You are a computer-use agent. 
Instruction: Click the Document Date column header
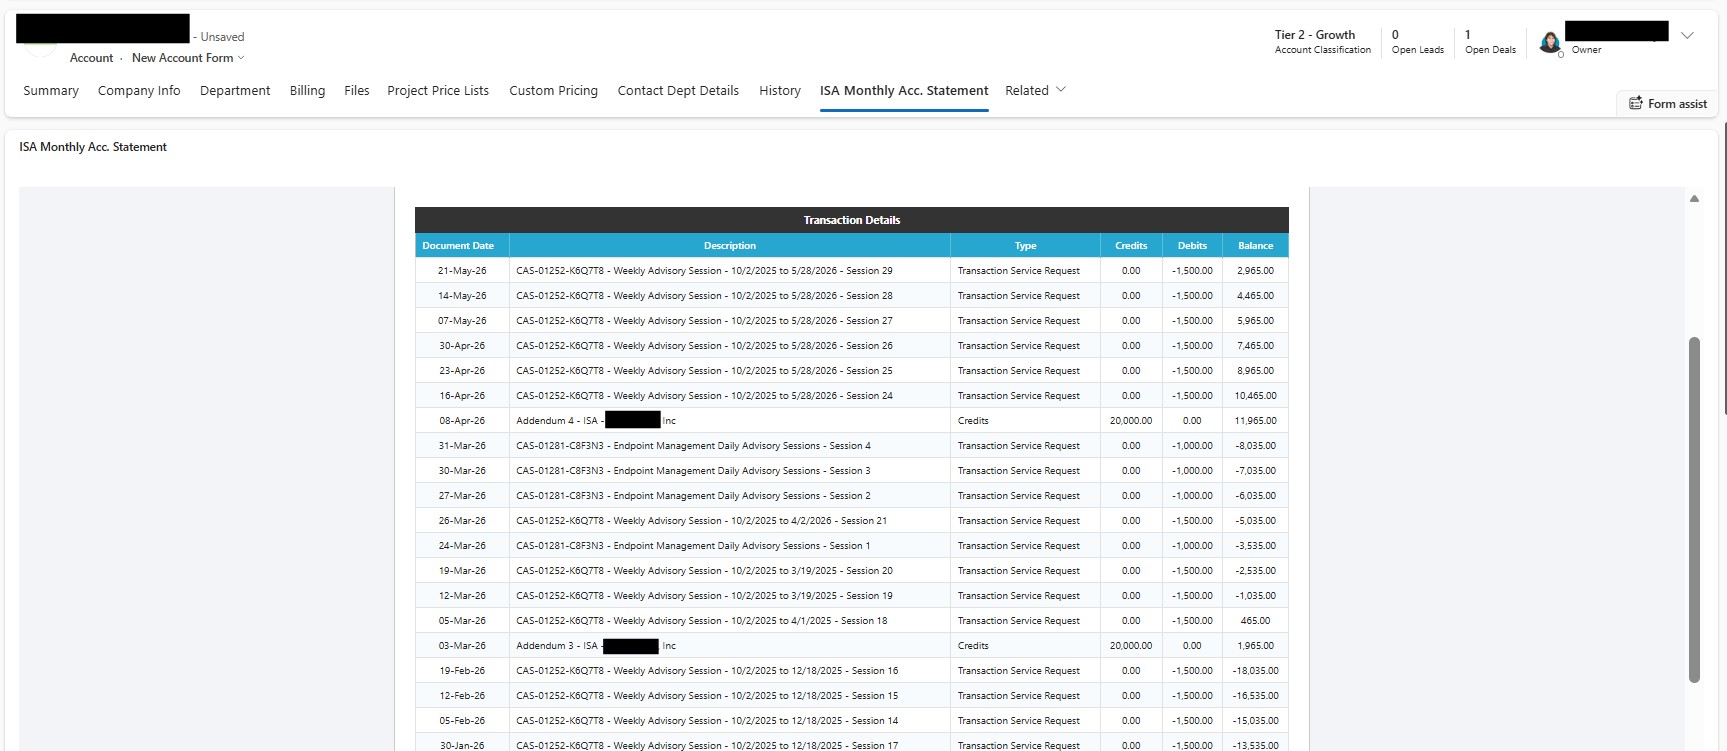(x=462, y=245)
